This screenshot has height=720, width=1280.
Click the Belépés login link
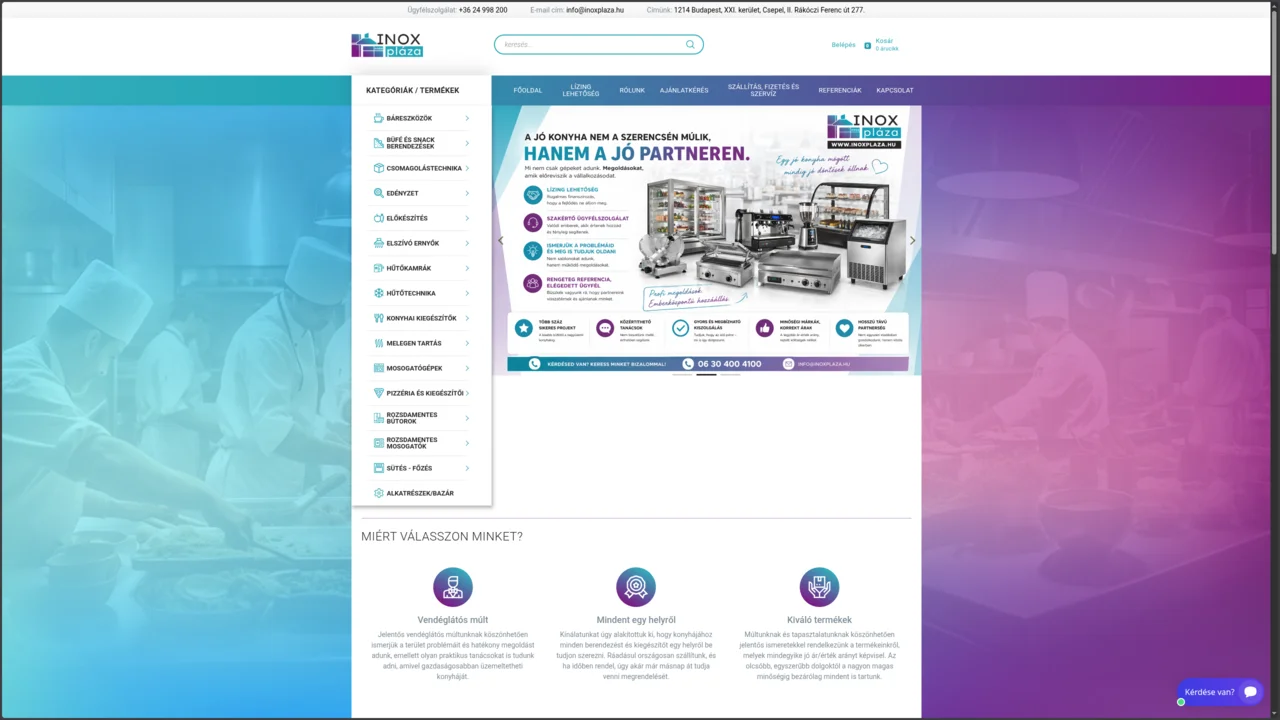click(x=844, y=45)
